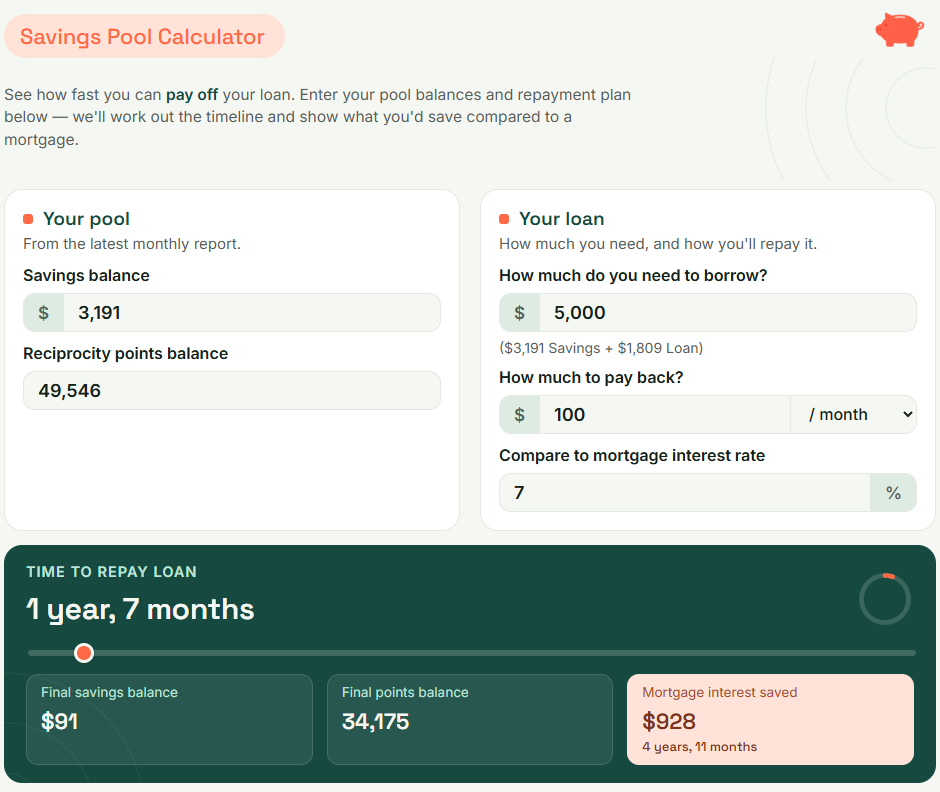Click the 'Savings balance' label
The image size is (940, 792).
point(86,276)
